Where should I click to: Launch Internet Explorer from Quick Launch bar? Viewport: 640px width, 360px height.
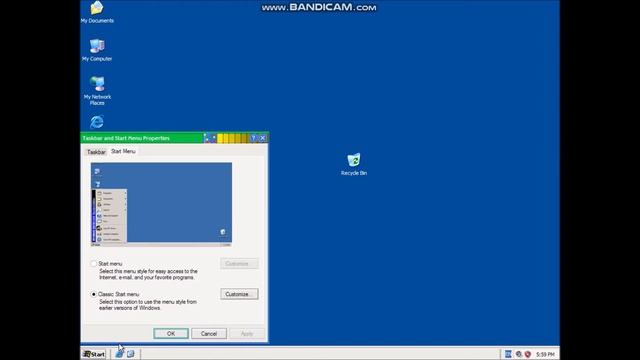click(x=120, y=353)
